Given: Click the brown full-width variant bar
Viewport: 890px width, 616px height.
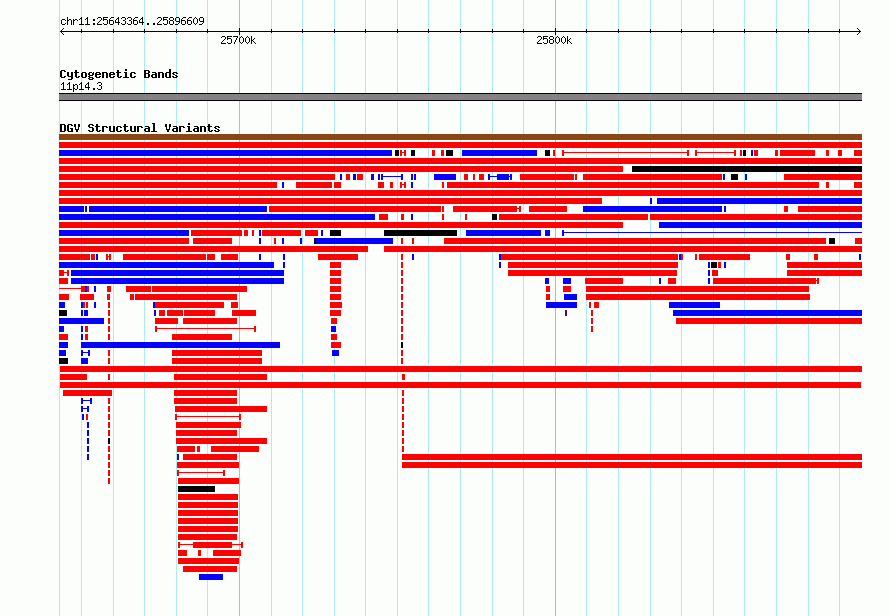Looking at the screenshot, I should 460,137.
